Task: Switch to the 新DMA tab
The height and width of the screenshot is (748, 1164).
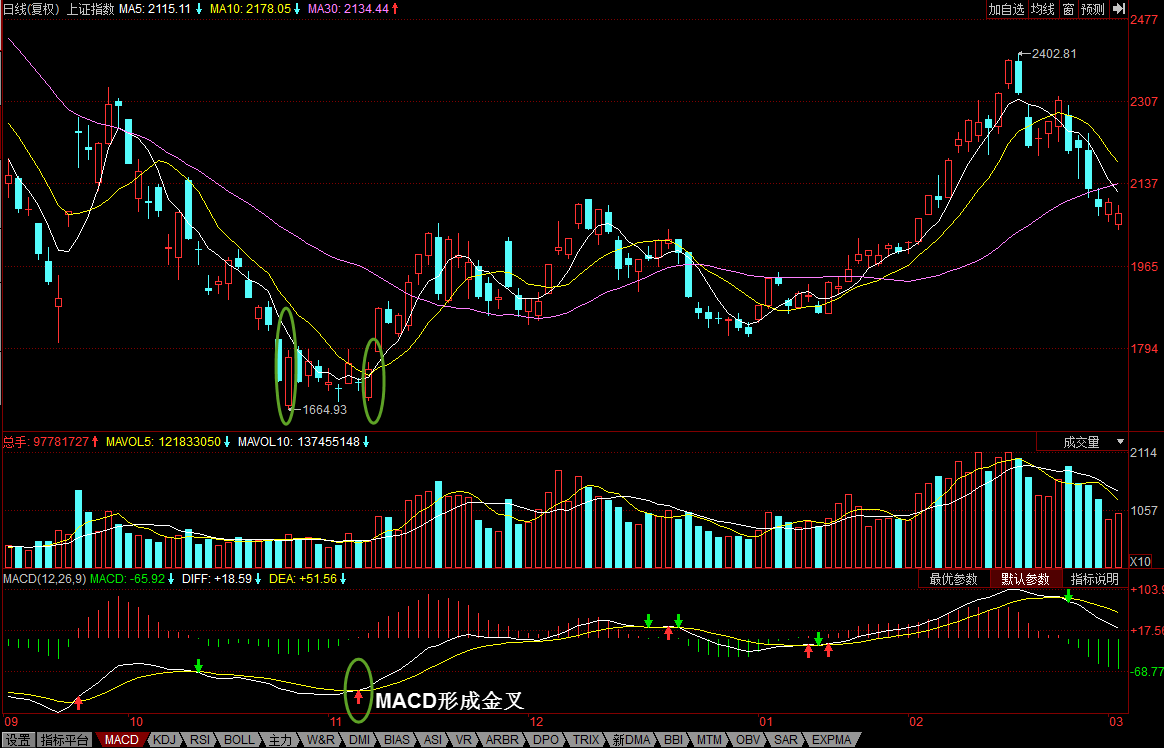Action: click(x=632, y=740)
